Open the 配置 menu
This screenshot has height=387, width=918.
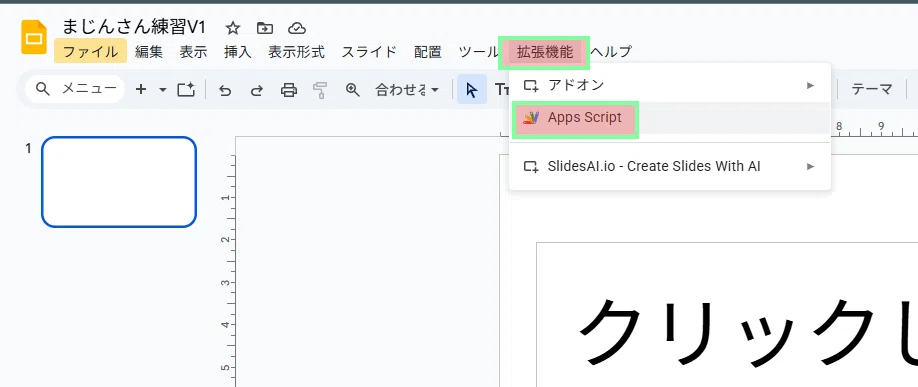(x=428, y=52)
